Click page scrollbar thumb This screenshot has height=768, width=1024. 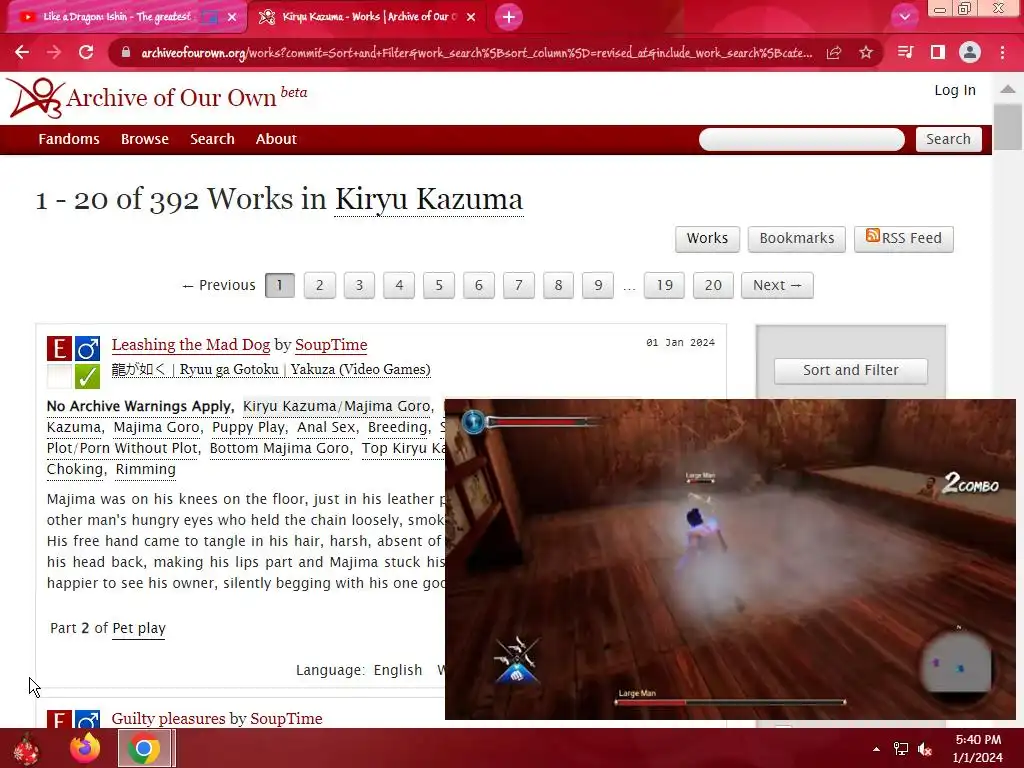1008,127
